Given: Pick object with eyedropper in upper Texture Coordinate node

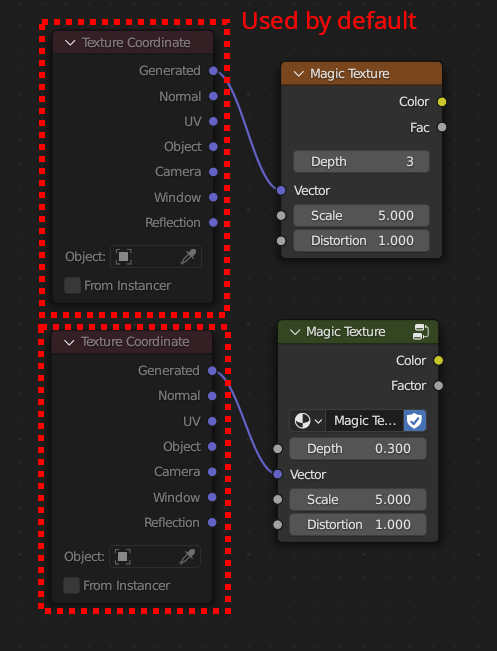Looking at the screenshot, I should 188,257.
